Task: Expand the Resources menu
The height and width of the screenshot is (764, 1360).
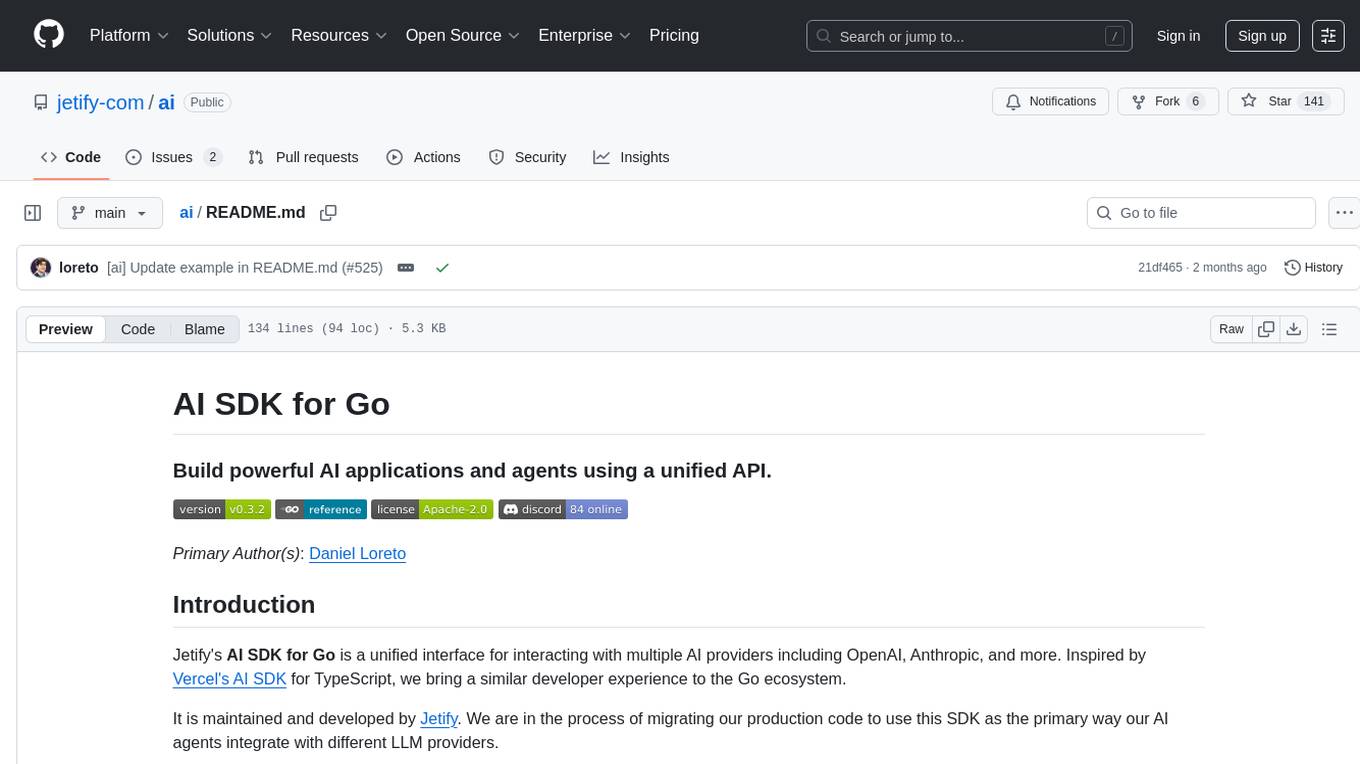Action: [x=339, y=35]
